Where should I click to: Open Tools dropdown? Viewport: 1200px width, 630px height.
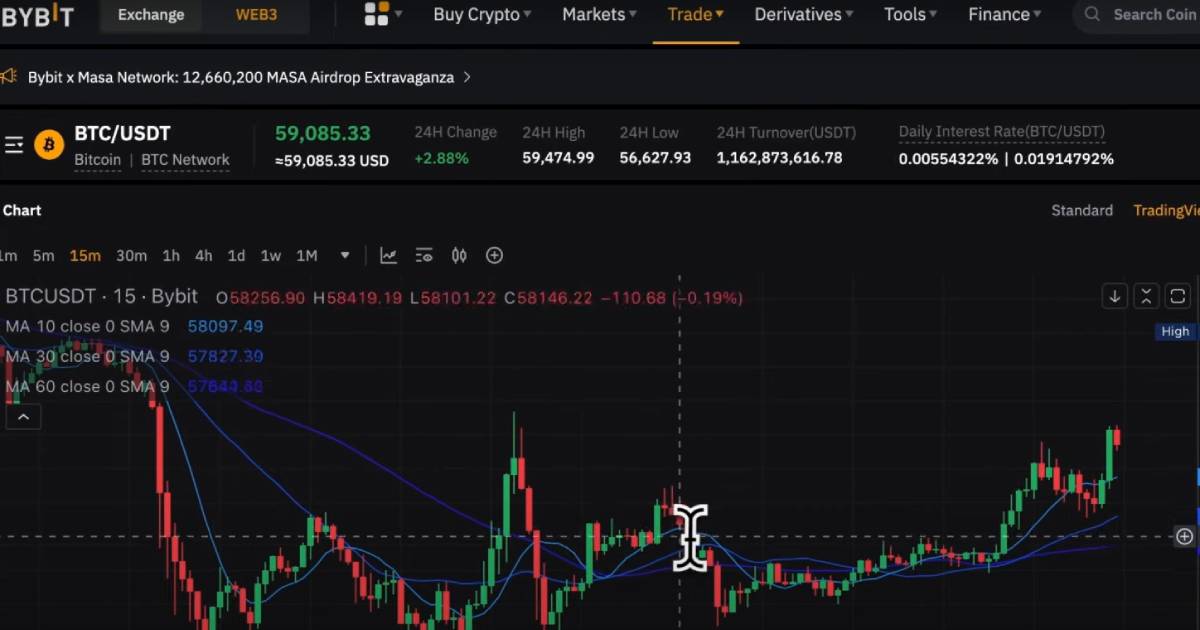pyautogui.click(x=912, y=14)
